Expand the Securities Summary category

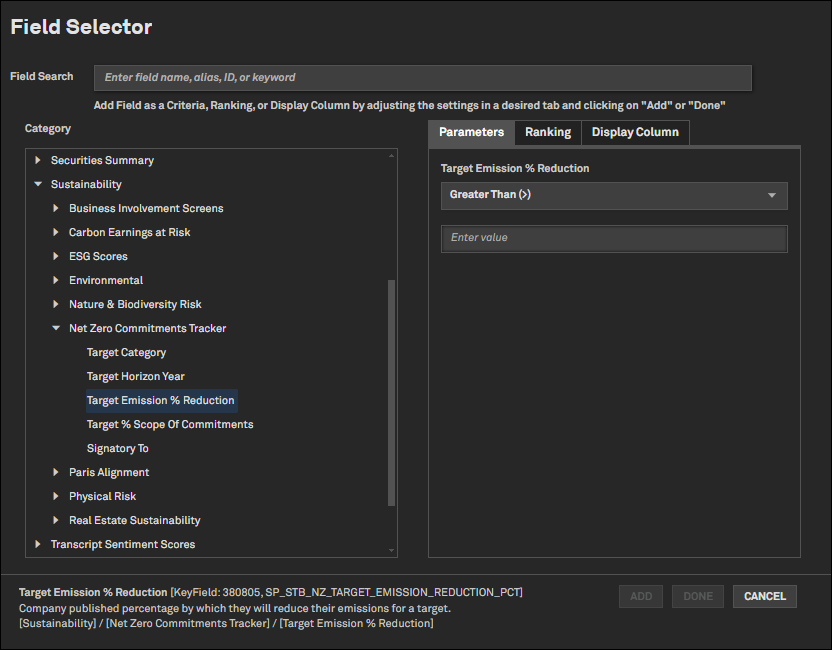[38, 160]
